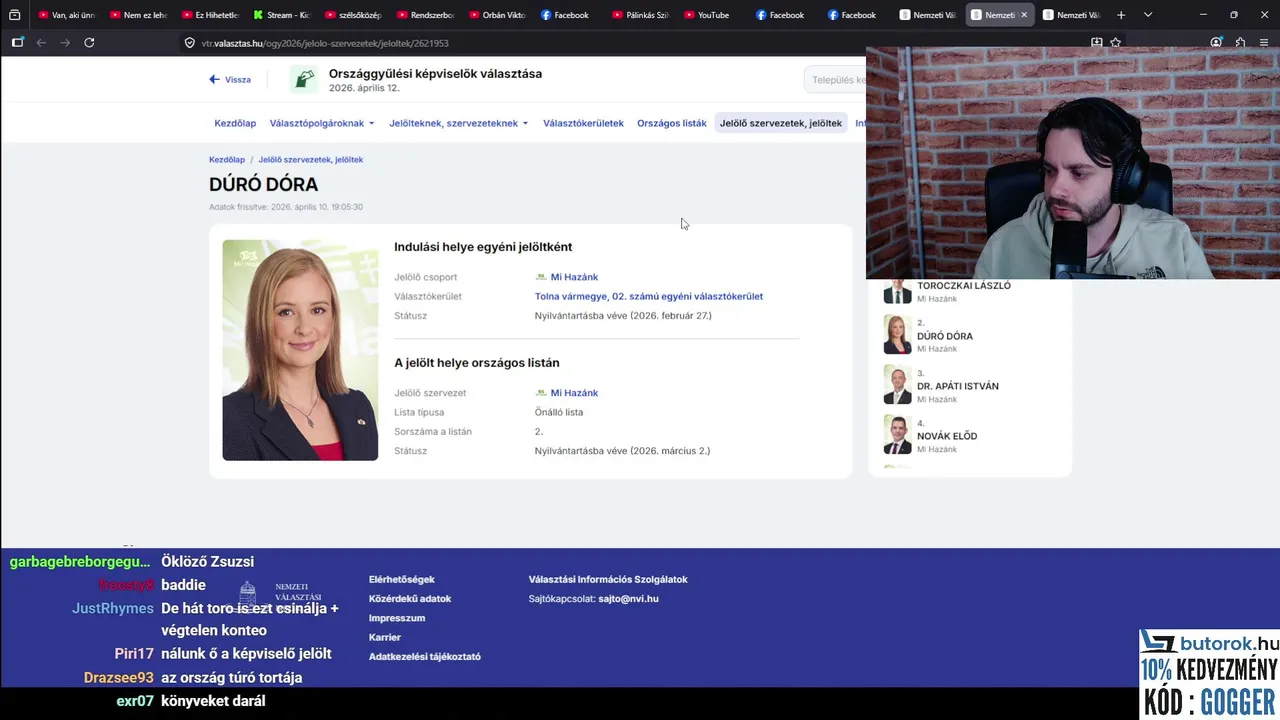The width and height of the screenshot is (1280, 720).
Task: Open Közérdekű adatok footer link
Action: tap(410, 598)
